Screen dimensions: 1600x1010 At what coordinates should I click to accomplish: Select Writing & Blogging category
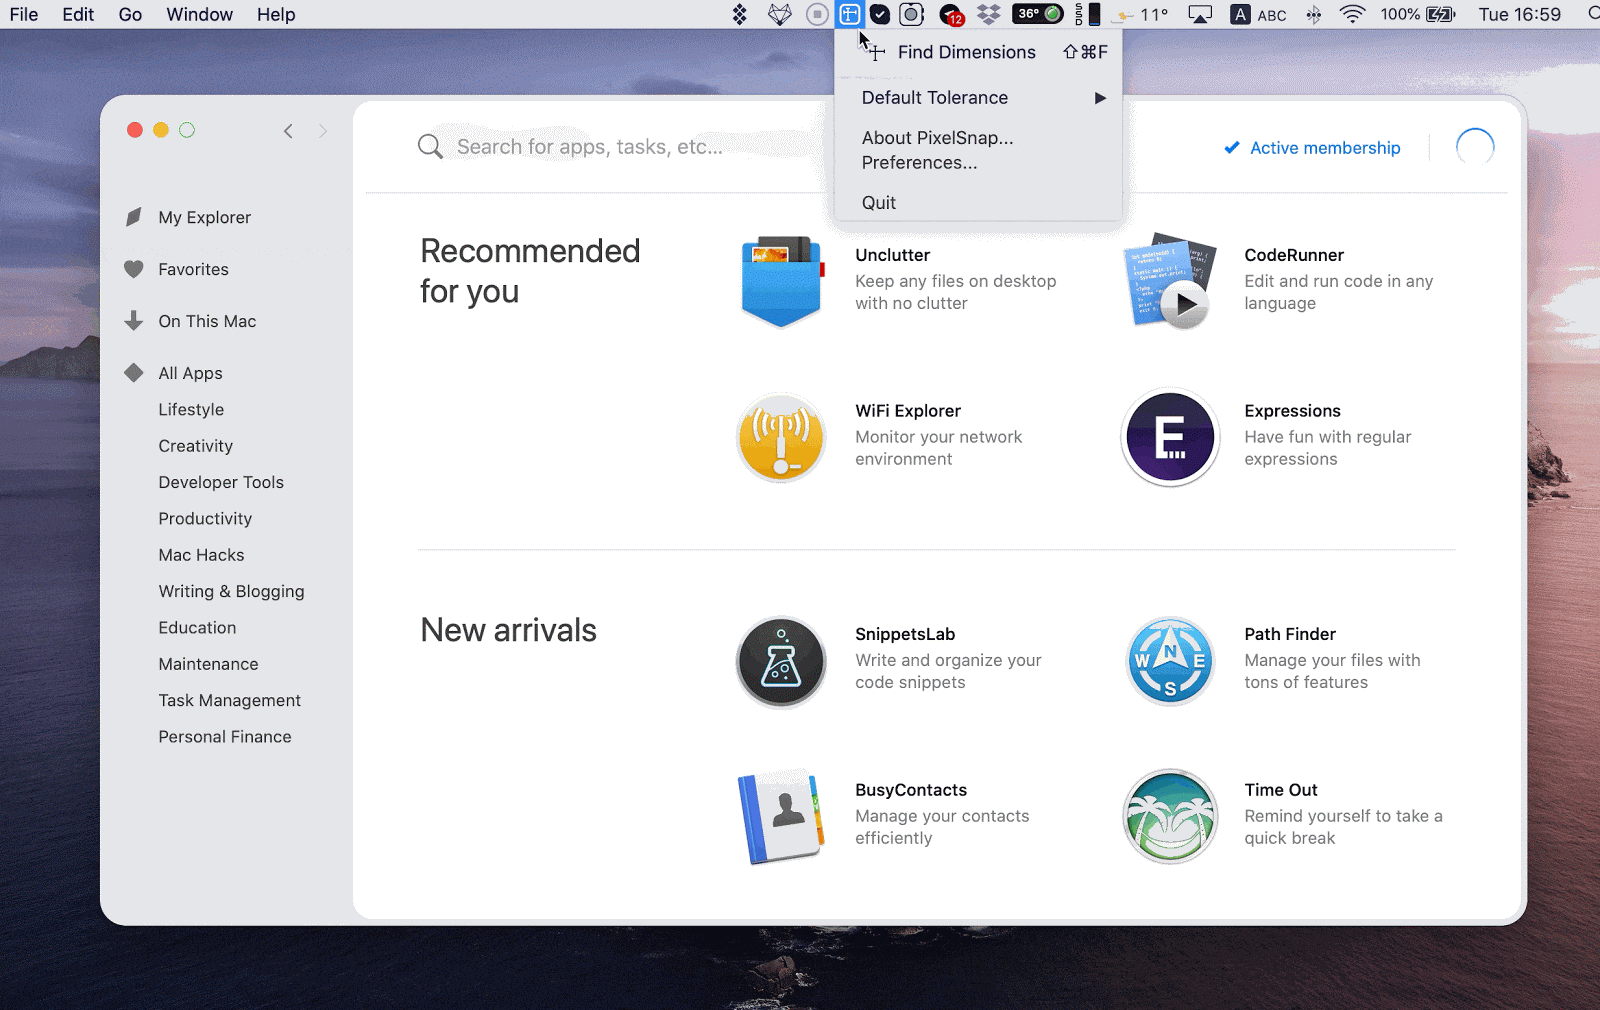pos(231,591)
